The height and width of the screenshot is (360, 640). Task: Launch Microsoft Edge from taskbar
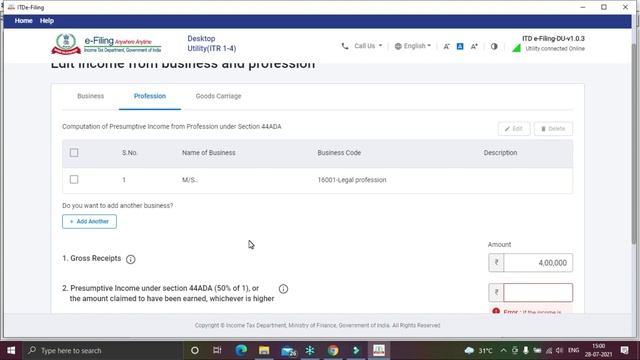(241, 350)
